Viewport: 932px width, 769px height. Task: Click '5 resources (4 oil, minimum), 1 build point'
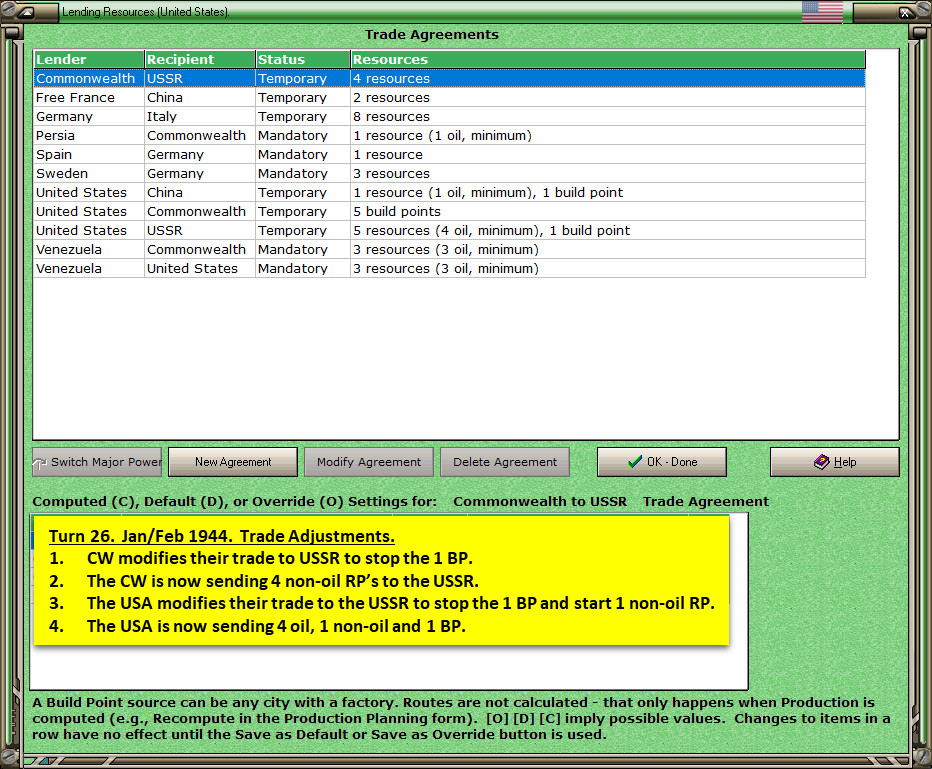tap(608, 231)
